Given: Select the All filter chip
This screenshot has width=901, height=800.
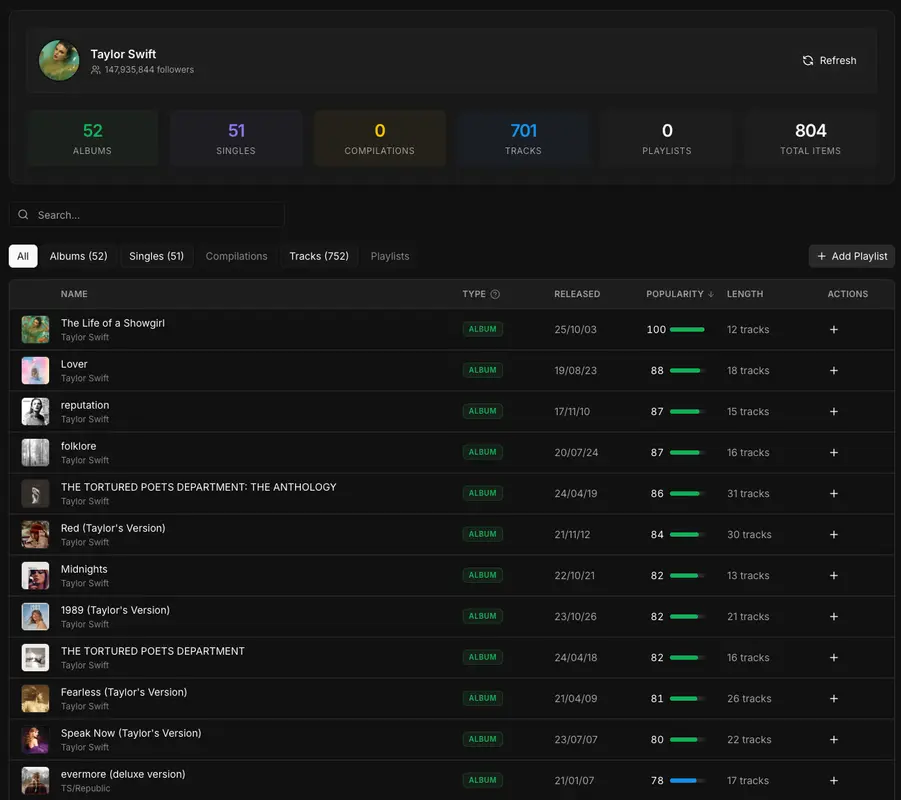Looking at the screenshot, I should (x=23, y=256).
